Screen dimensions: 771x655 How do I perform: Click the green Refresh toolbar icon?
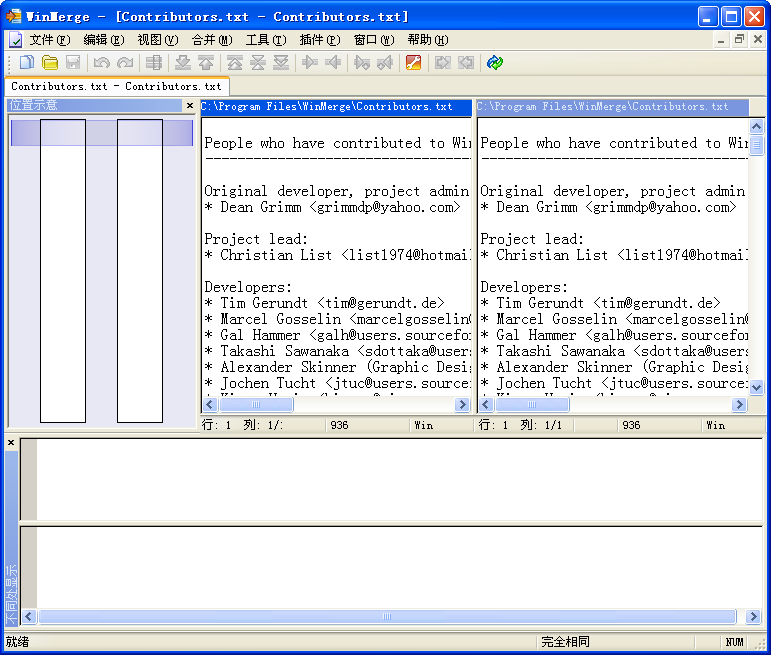pyautogui.click(x=495, y=63)
